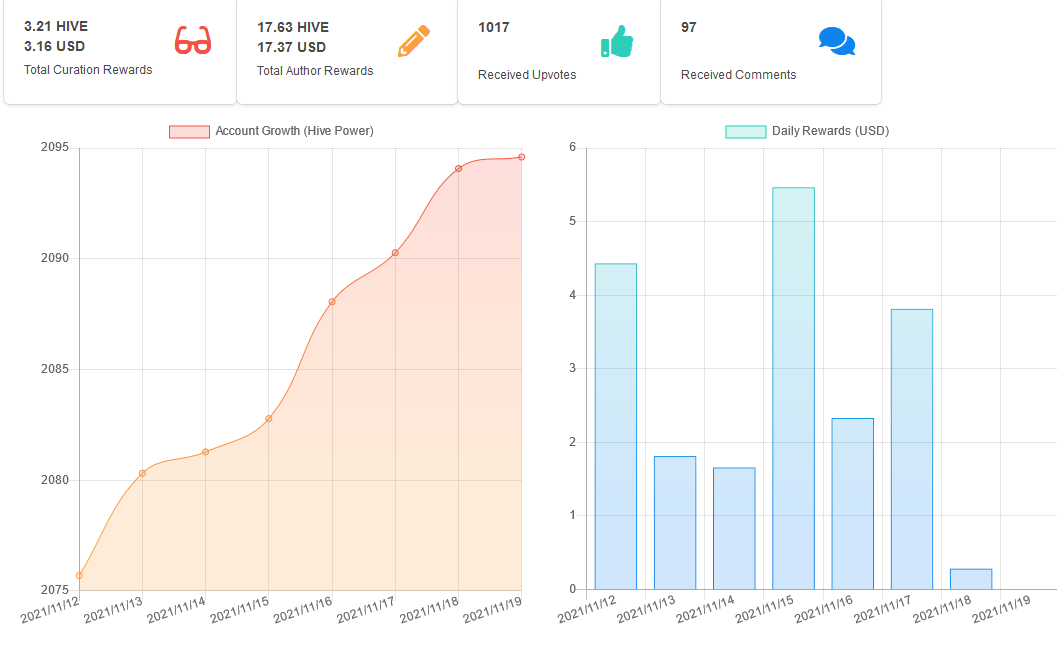The width and height of the screenshot is (1057, 653).
Task: Click the 2021/11/13 bar in Daily Rewards
Action: click(675, 523)
